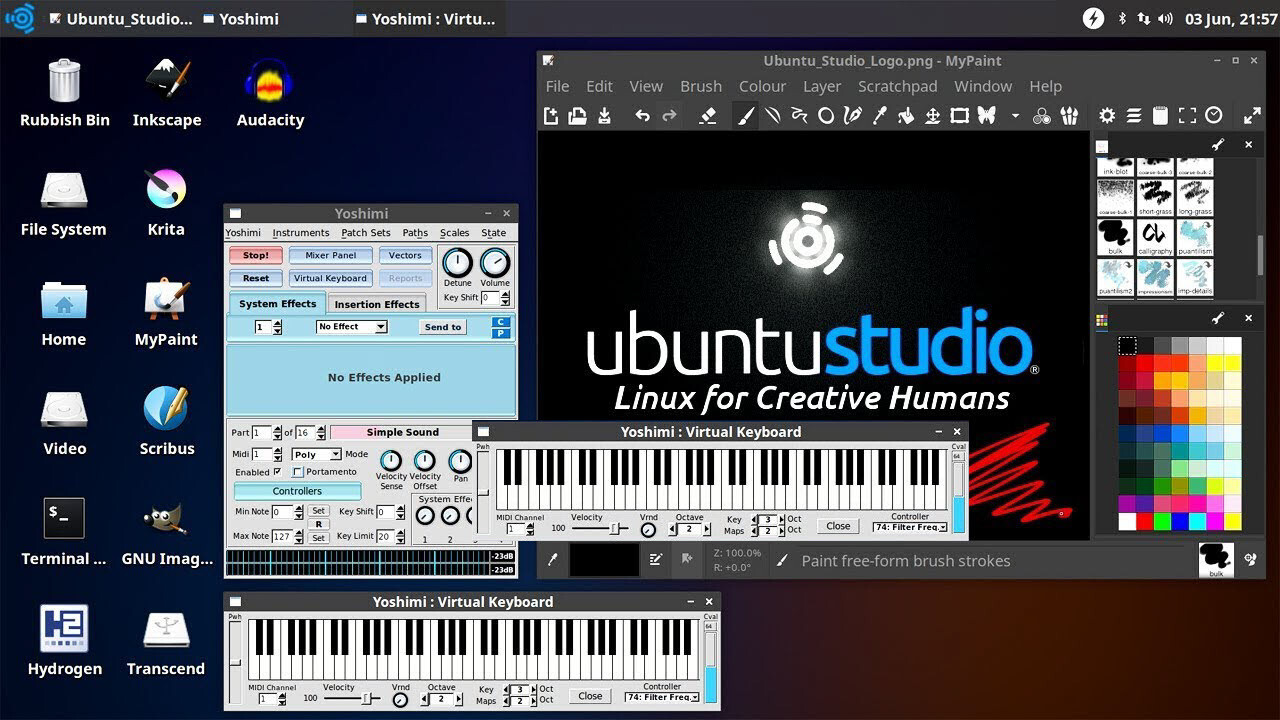The image size is (1280, 720).
Task: Switch to the Insertion Effects tab
Action: pos(377,304)
